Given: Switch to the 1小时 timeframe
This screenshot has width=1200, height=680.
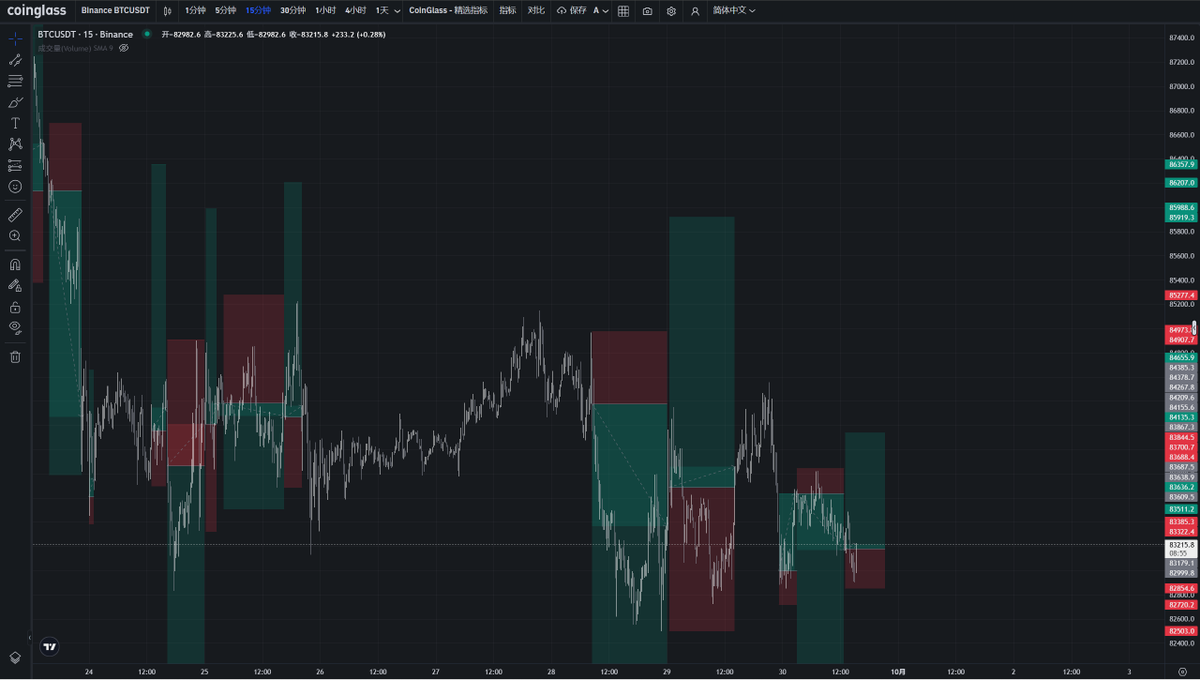Looking at the screenshot, I should click(325, 11).
